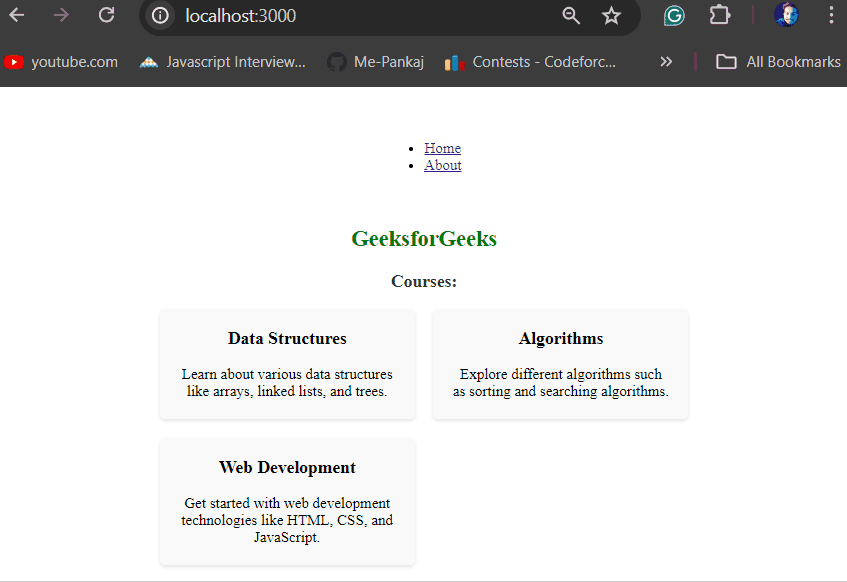Click the zoom magnifier icon in address bar

click(x=571, y=16)
